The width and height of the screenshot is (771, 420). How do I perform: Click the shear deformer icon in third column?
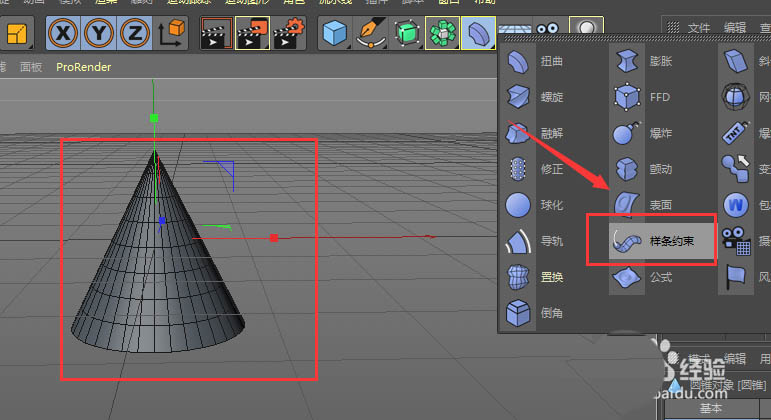[736, 61]
